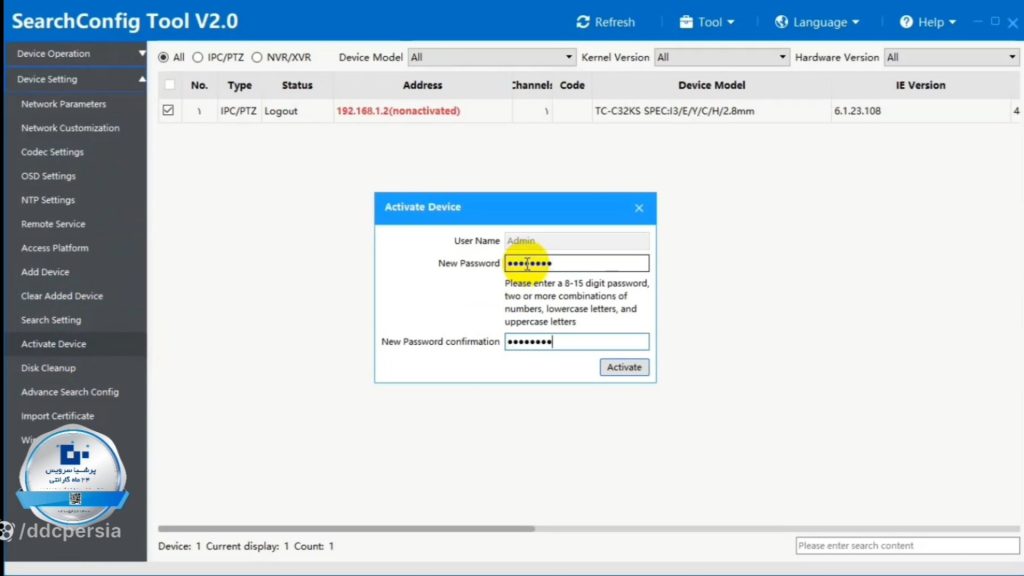This screenshot has width=1024, height=576.
Task: Click the Code column header
Action: 572,86
